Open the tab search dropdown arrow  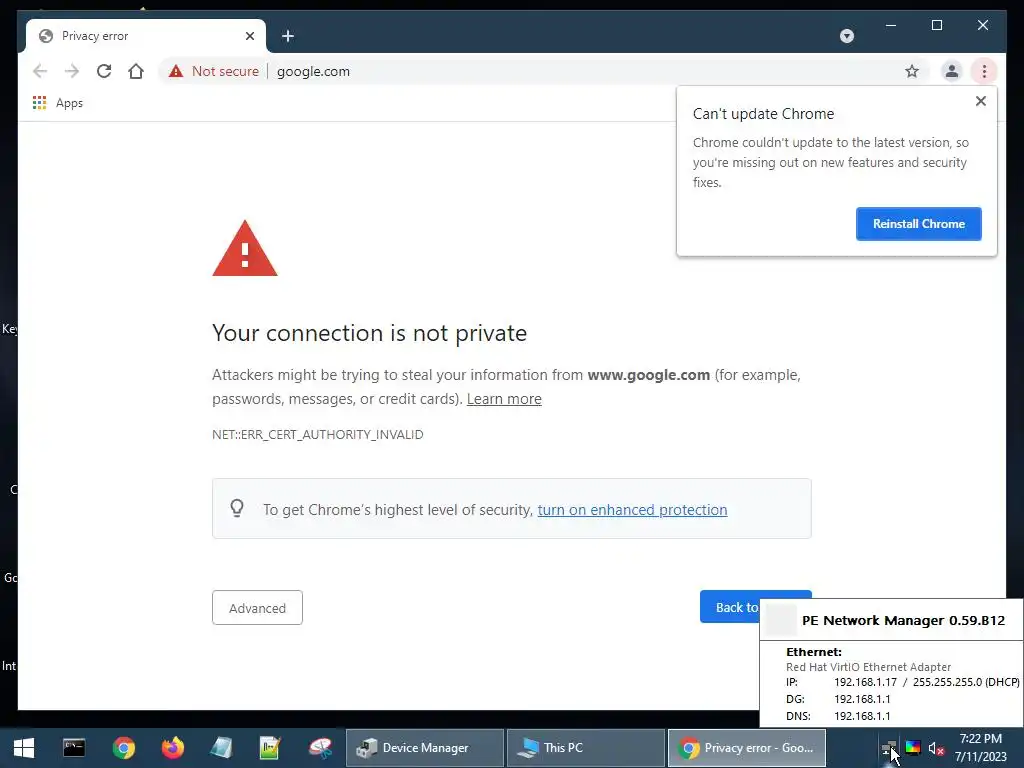tap(846, 36)
